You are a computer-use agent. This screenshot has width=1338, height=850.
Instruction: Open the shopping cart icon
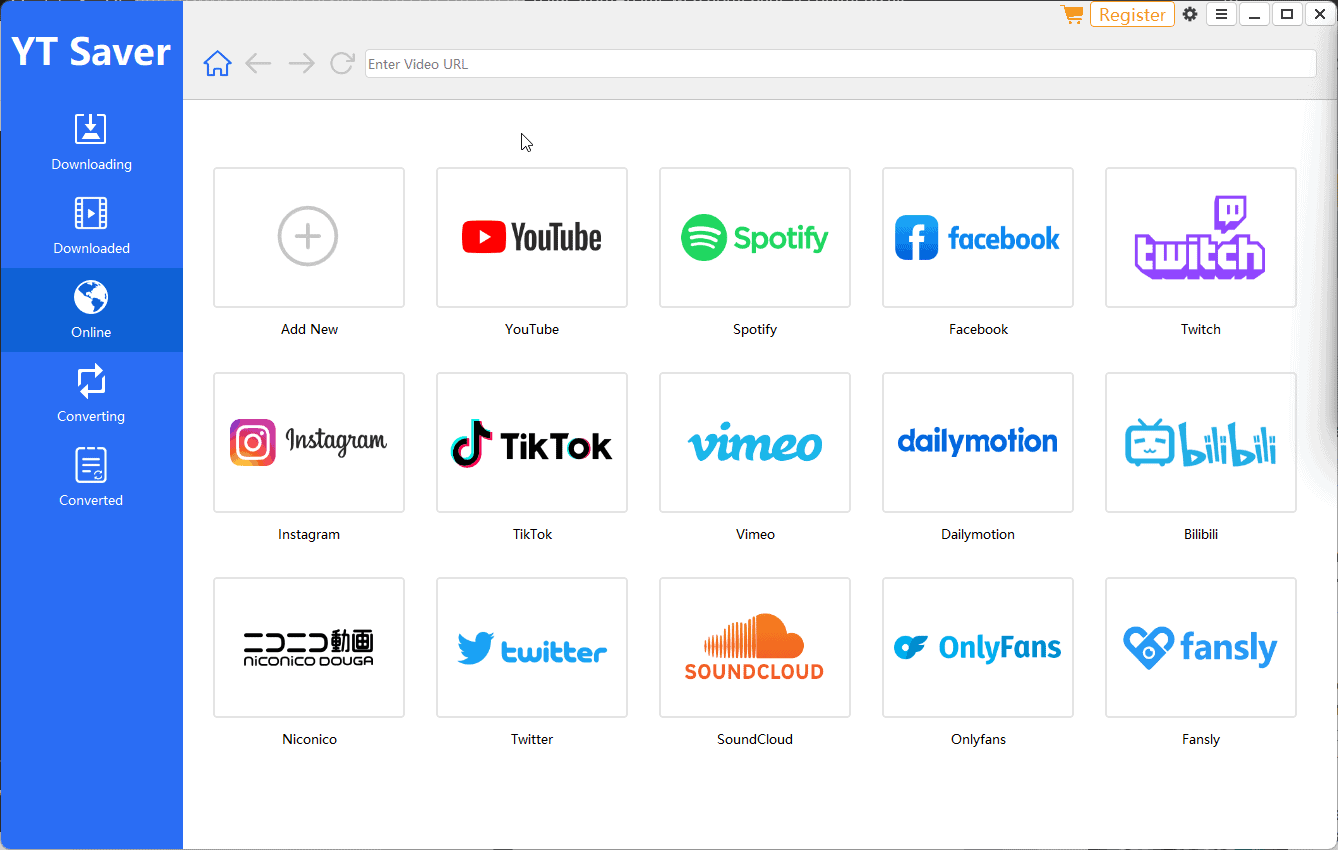point(1071,15)
